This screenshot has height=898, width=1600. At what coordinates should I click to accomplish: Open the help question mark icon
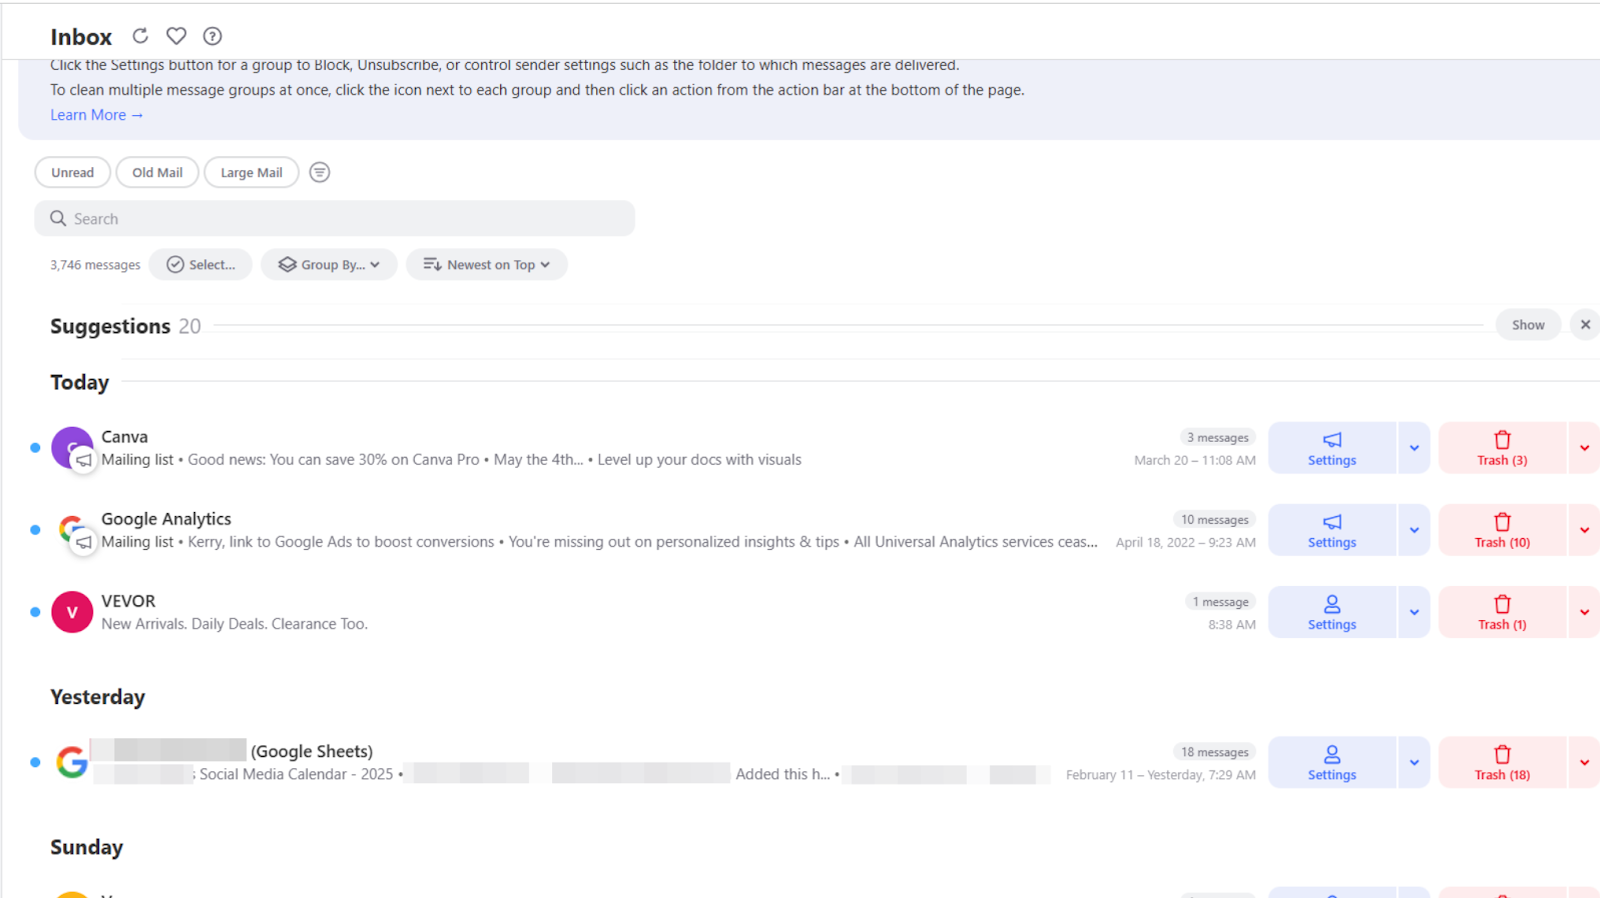tap(212, 36)
